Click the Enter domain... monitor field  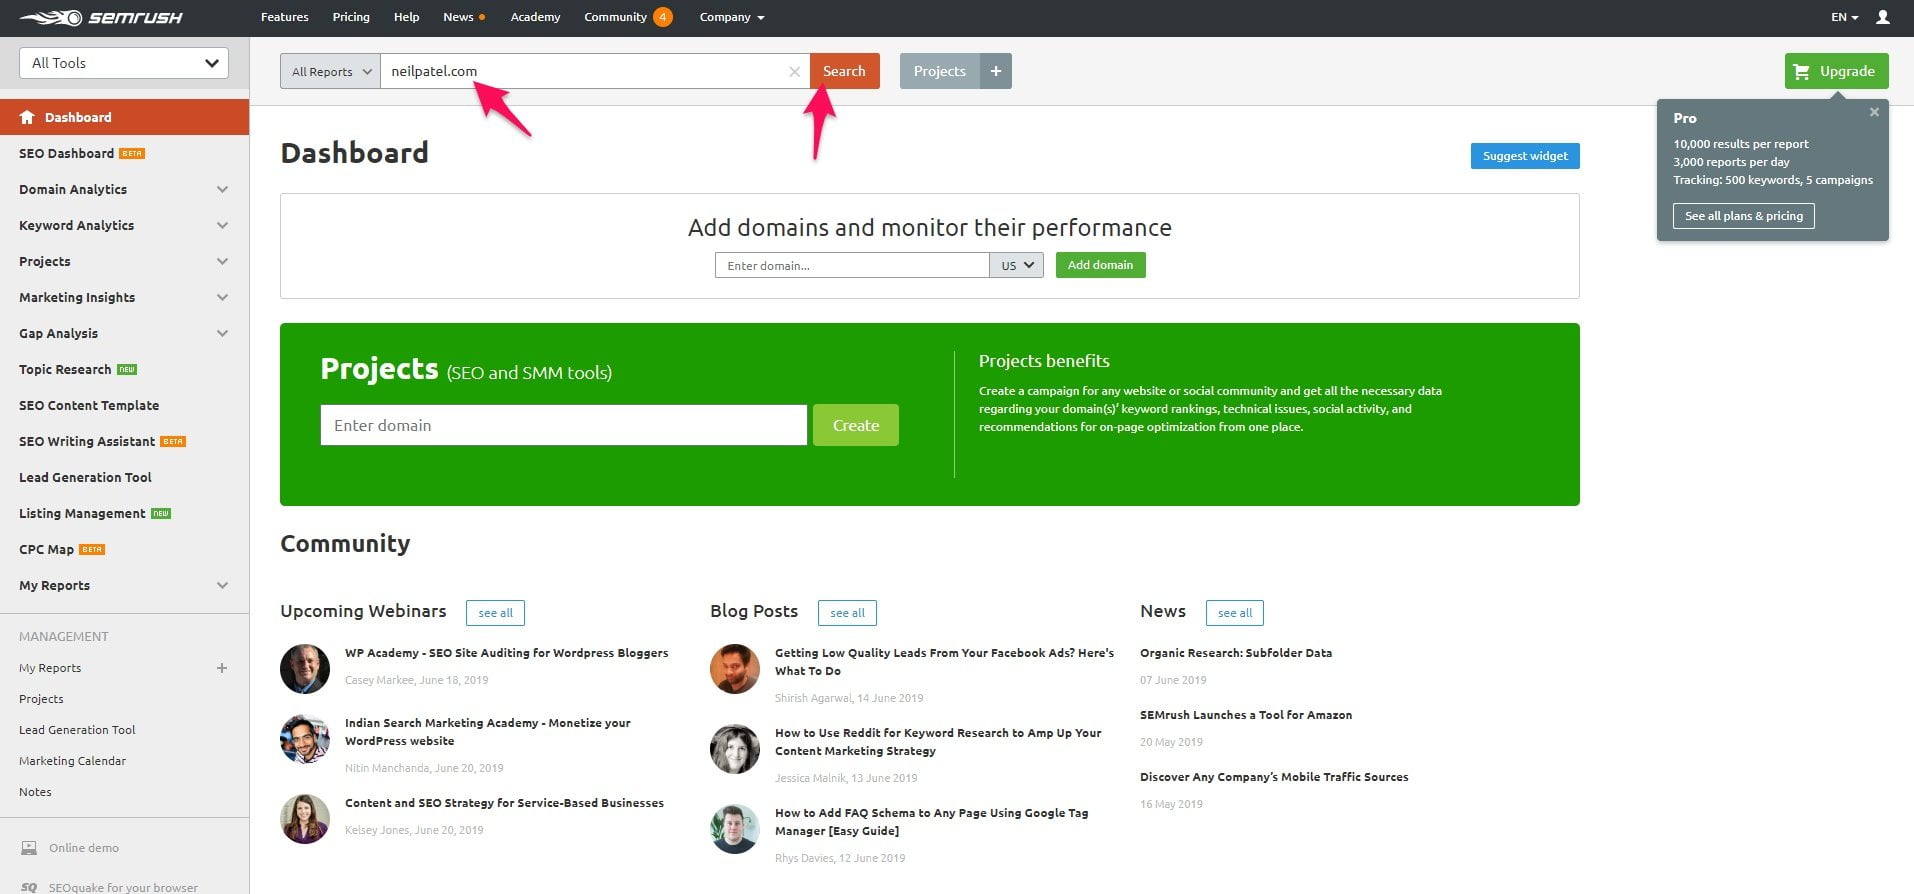(852, 265)
